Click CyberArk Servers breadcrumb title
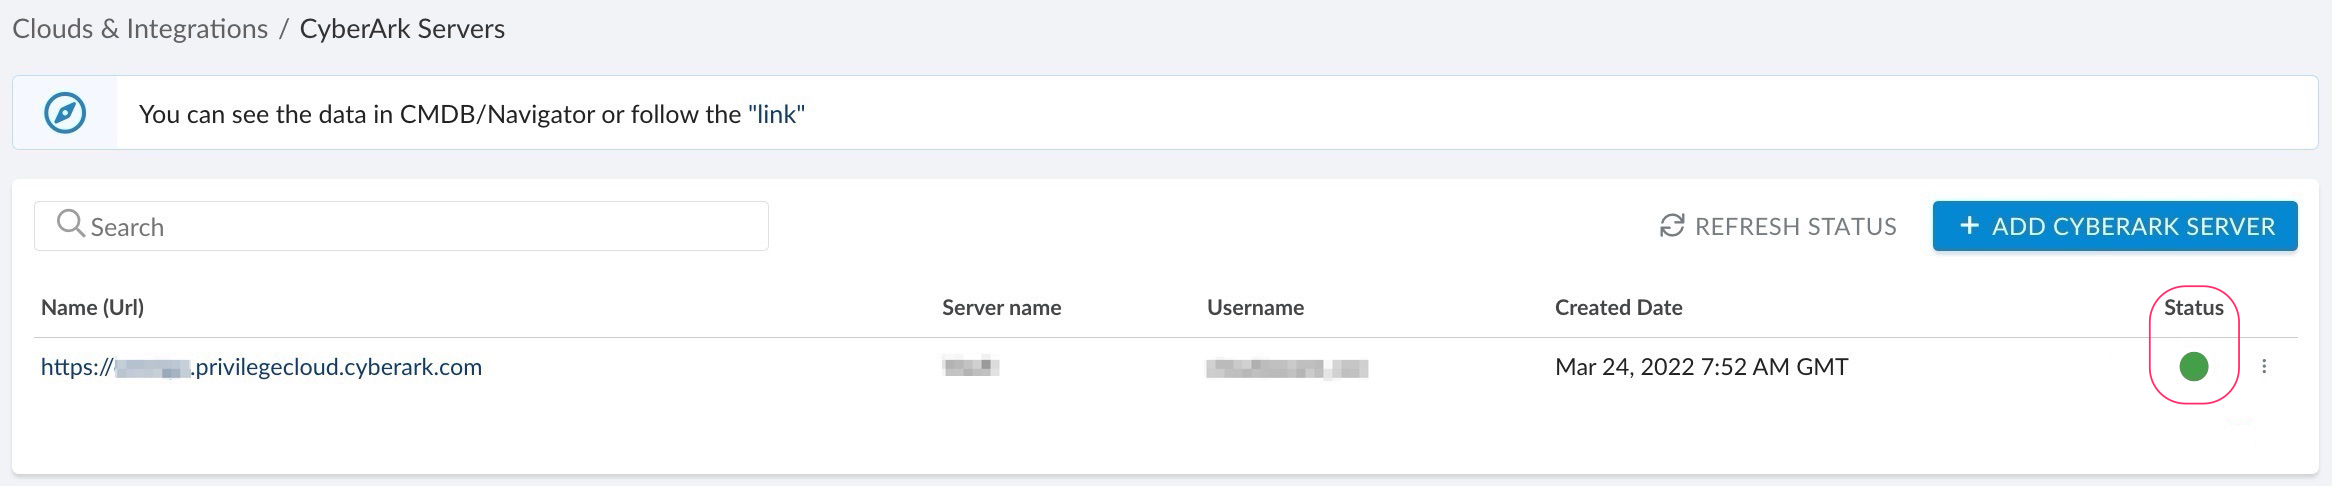The width and height of the screenshot is (2332, 486). click(402, 29)
